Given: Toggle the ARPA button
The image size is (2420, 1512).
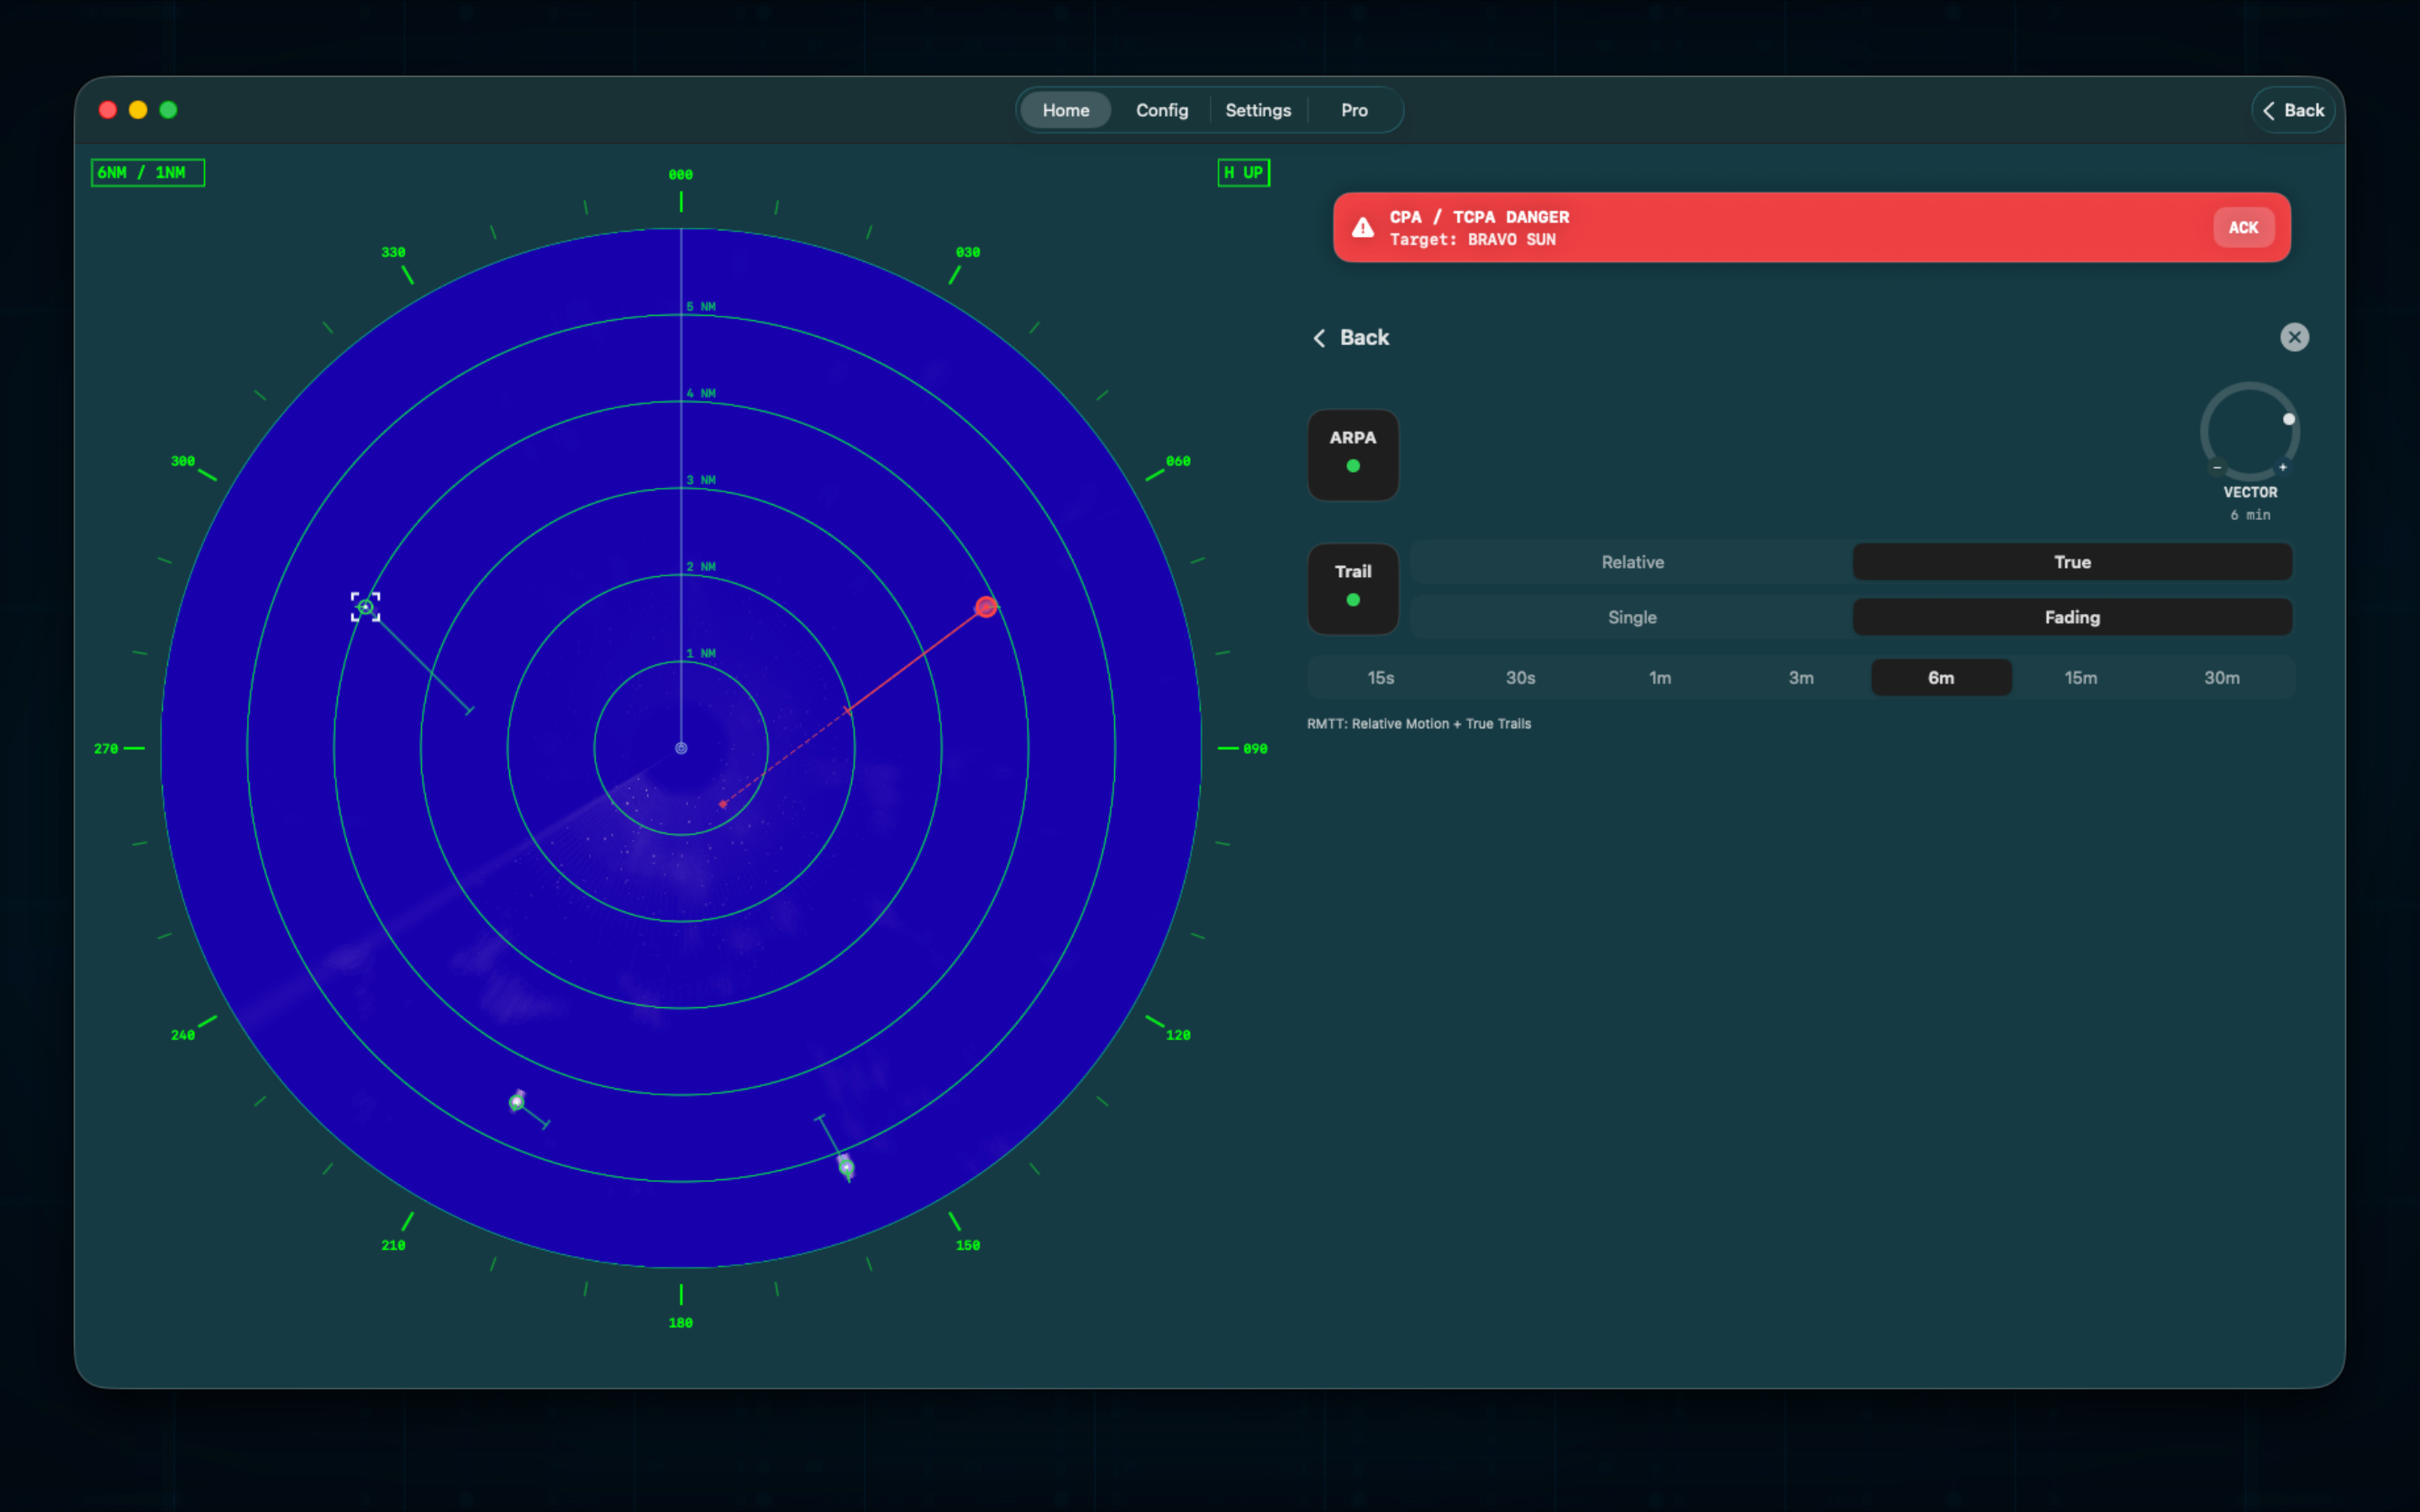Looking at the screenshot, I should pos(1353,454).
